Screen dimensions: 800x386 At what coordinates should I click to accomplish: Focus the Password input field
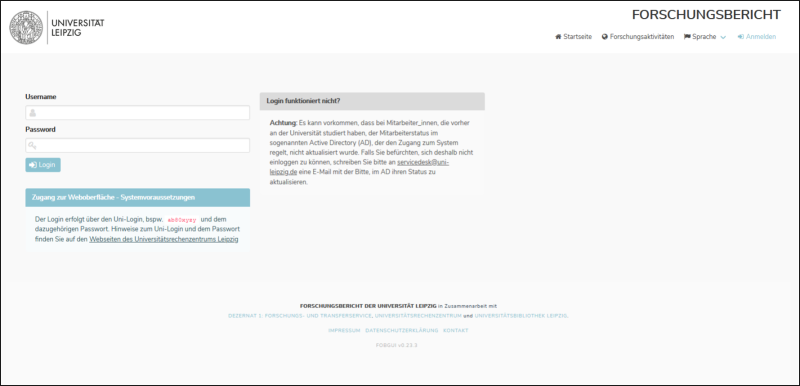click(x=138, y=146)
